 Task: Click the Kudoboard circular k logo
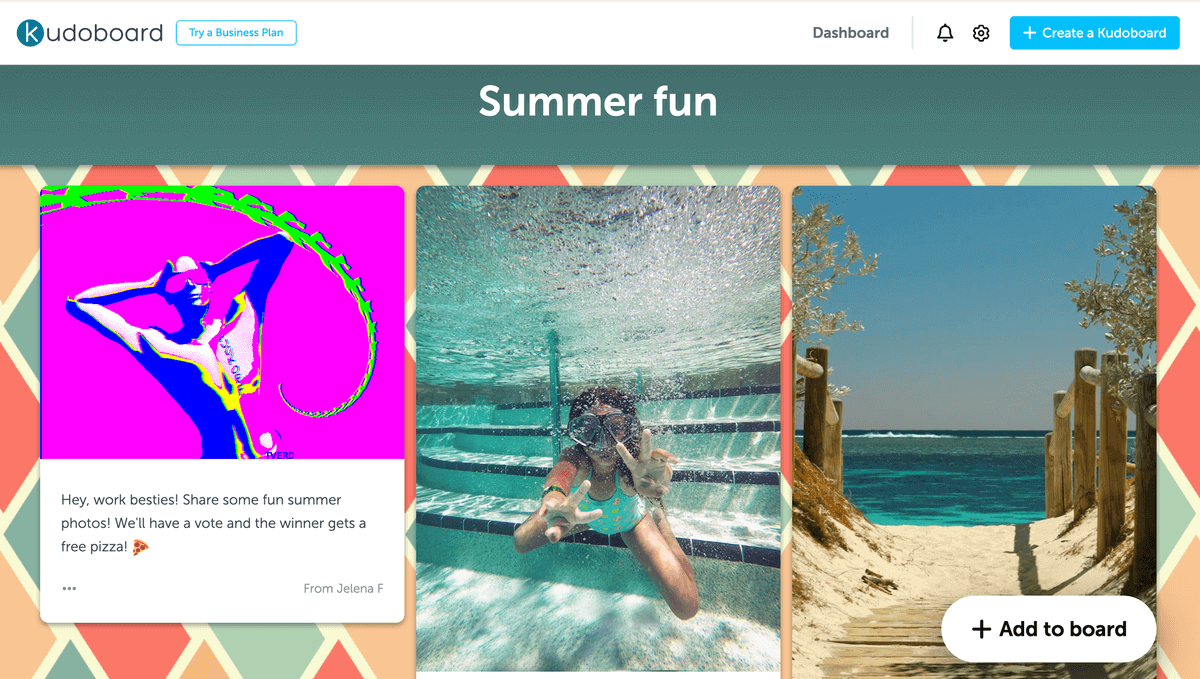coord(31,33)
